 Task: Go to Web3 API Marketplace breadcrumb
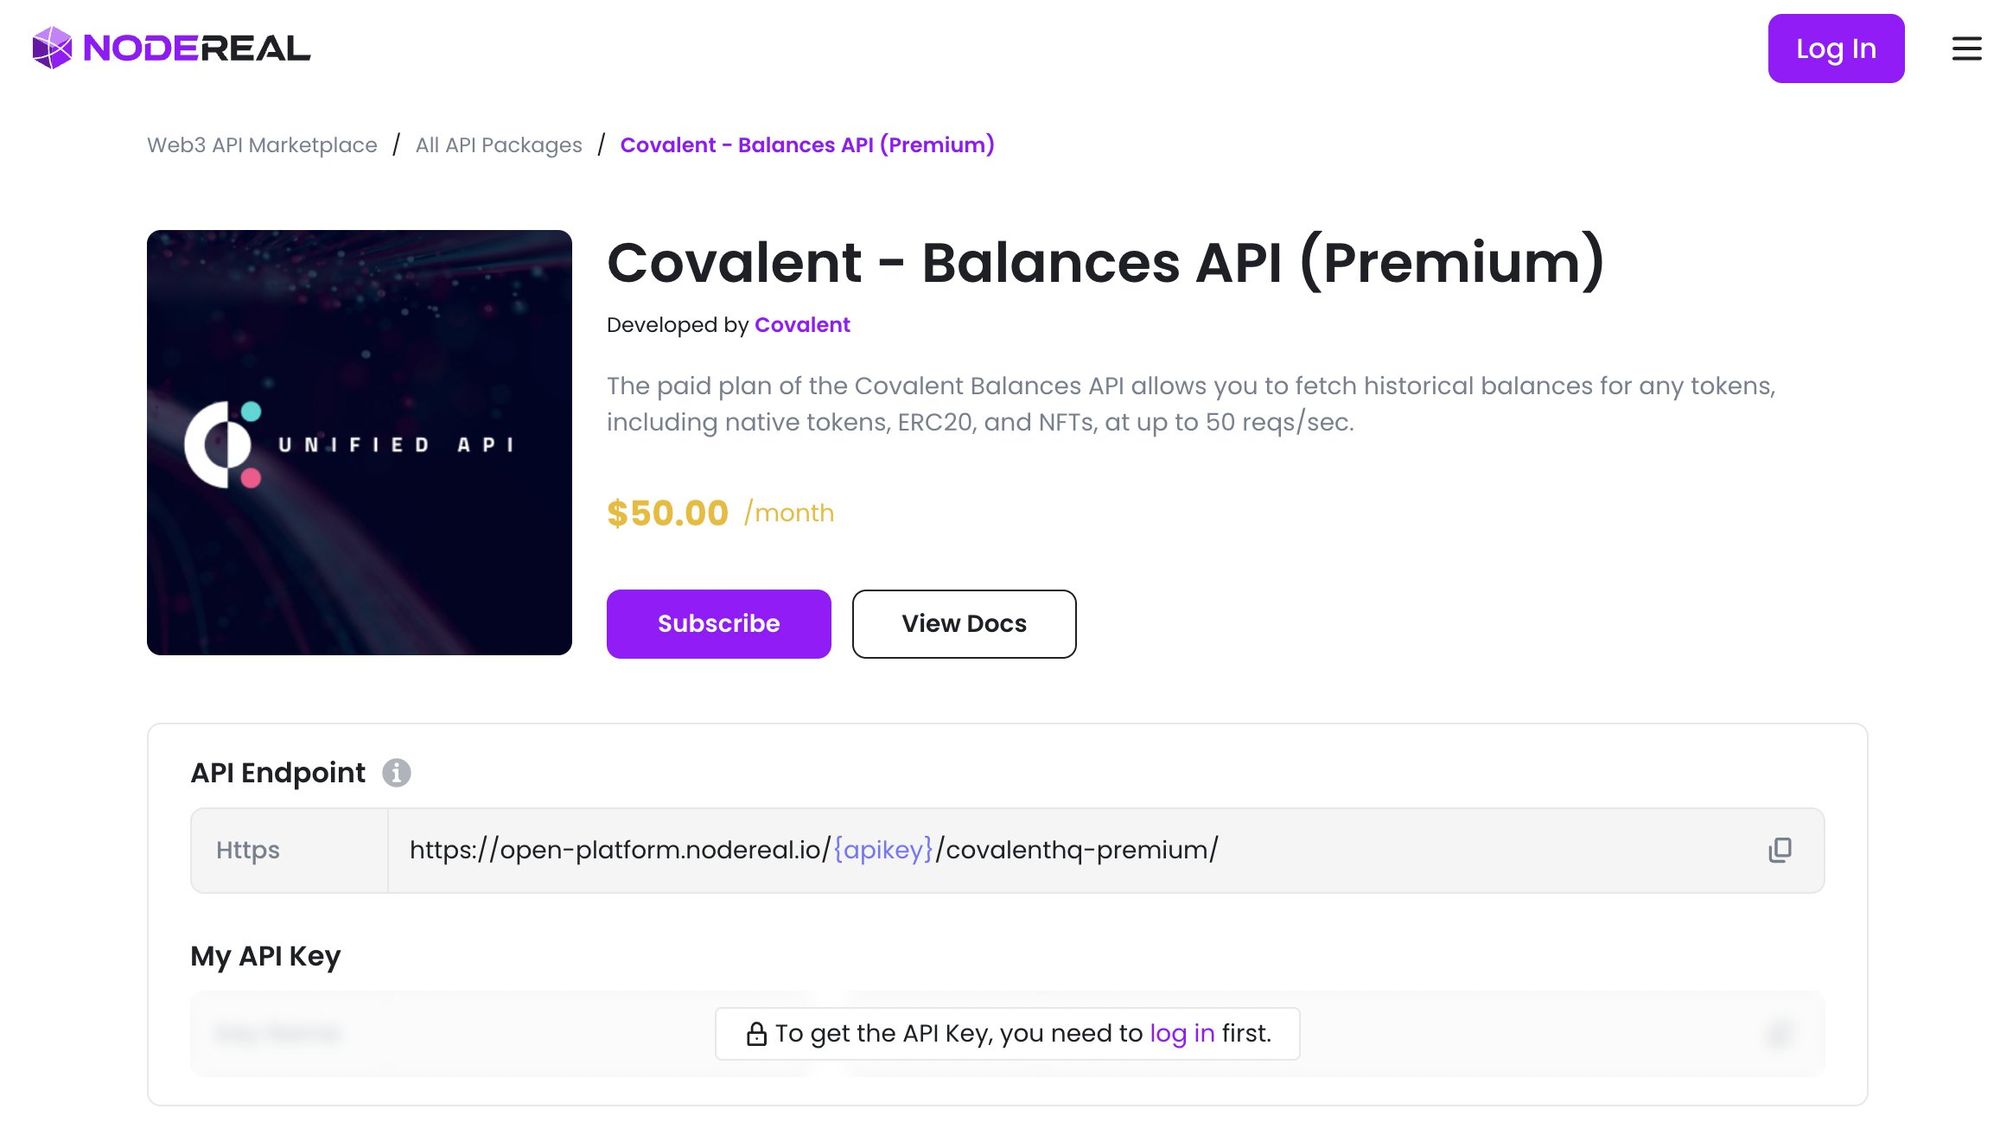[262, 145]
